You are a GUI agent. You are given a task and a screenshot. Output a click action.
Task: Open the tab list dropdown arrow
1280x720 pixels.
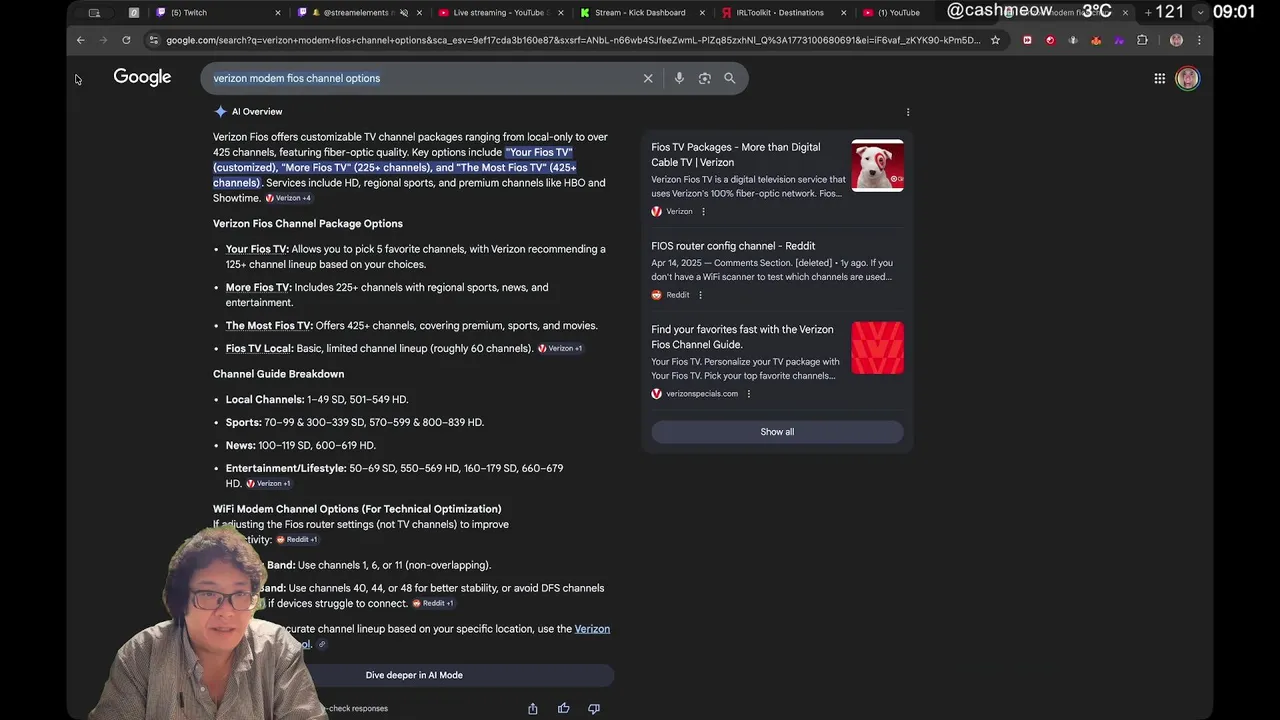1200,13
